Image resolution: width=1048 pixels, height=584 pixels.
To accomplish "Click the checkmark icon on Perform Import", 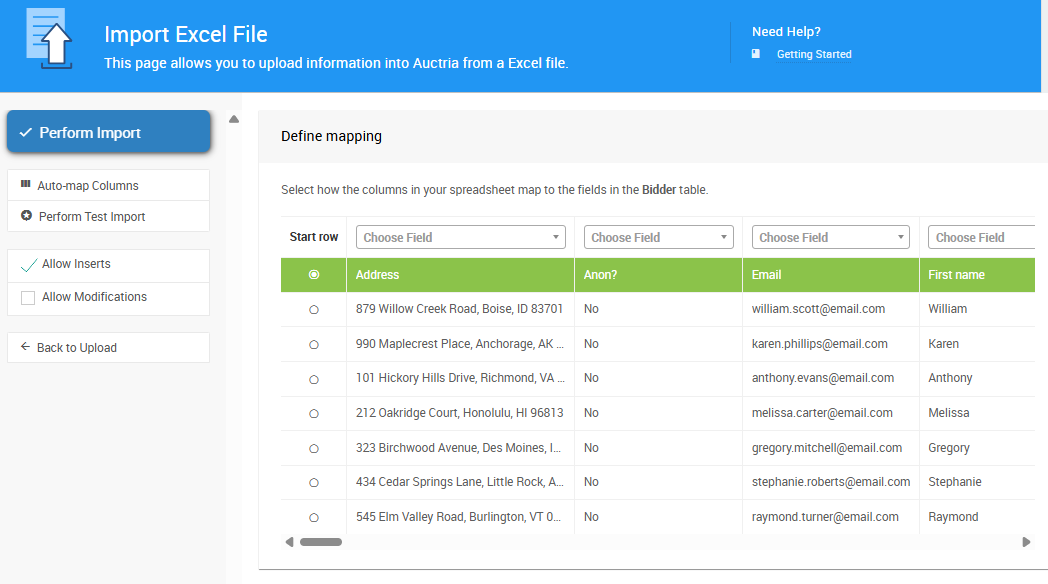I will [25, 131].
